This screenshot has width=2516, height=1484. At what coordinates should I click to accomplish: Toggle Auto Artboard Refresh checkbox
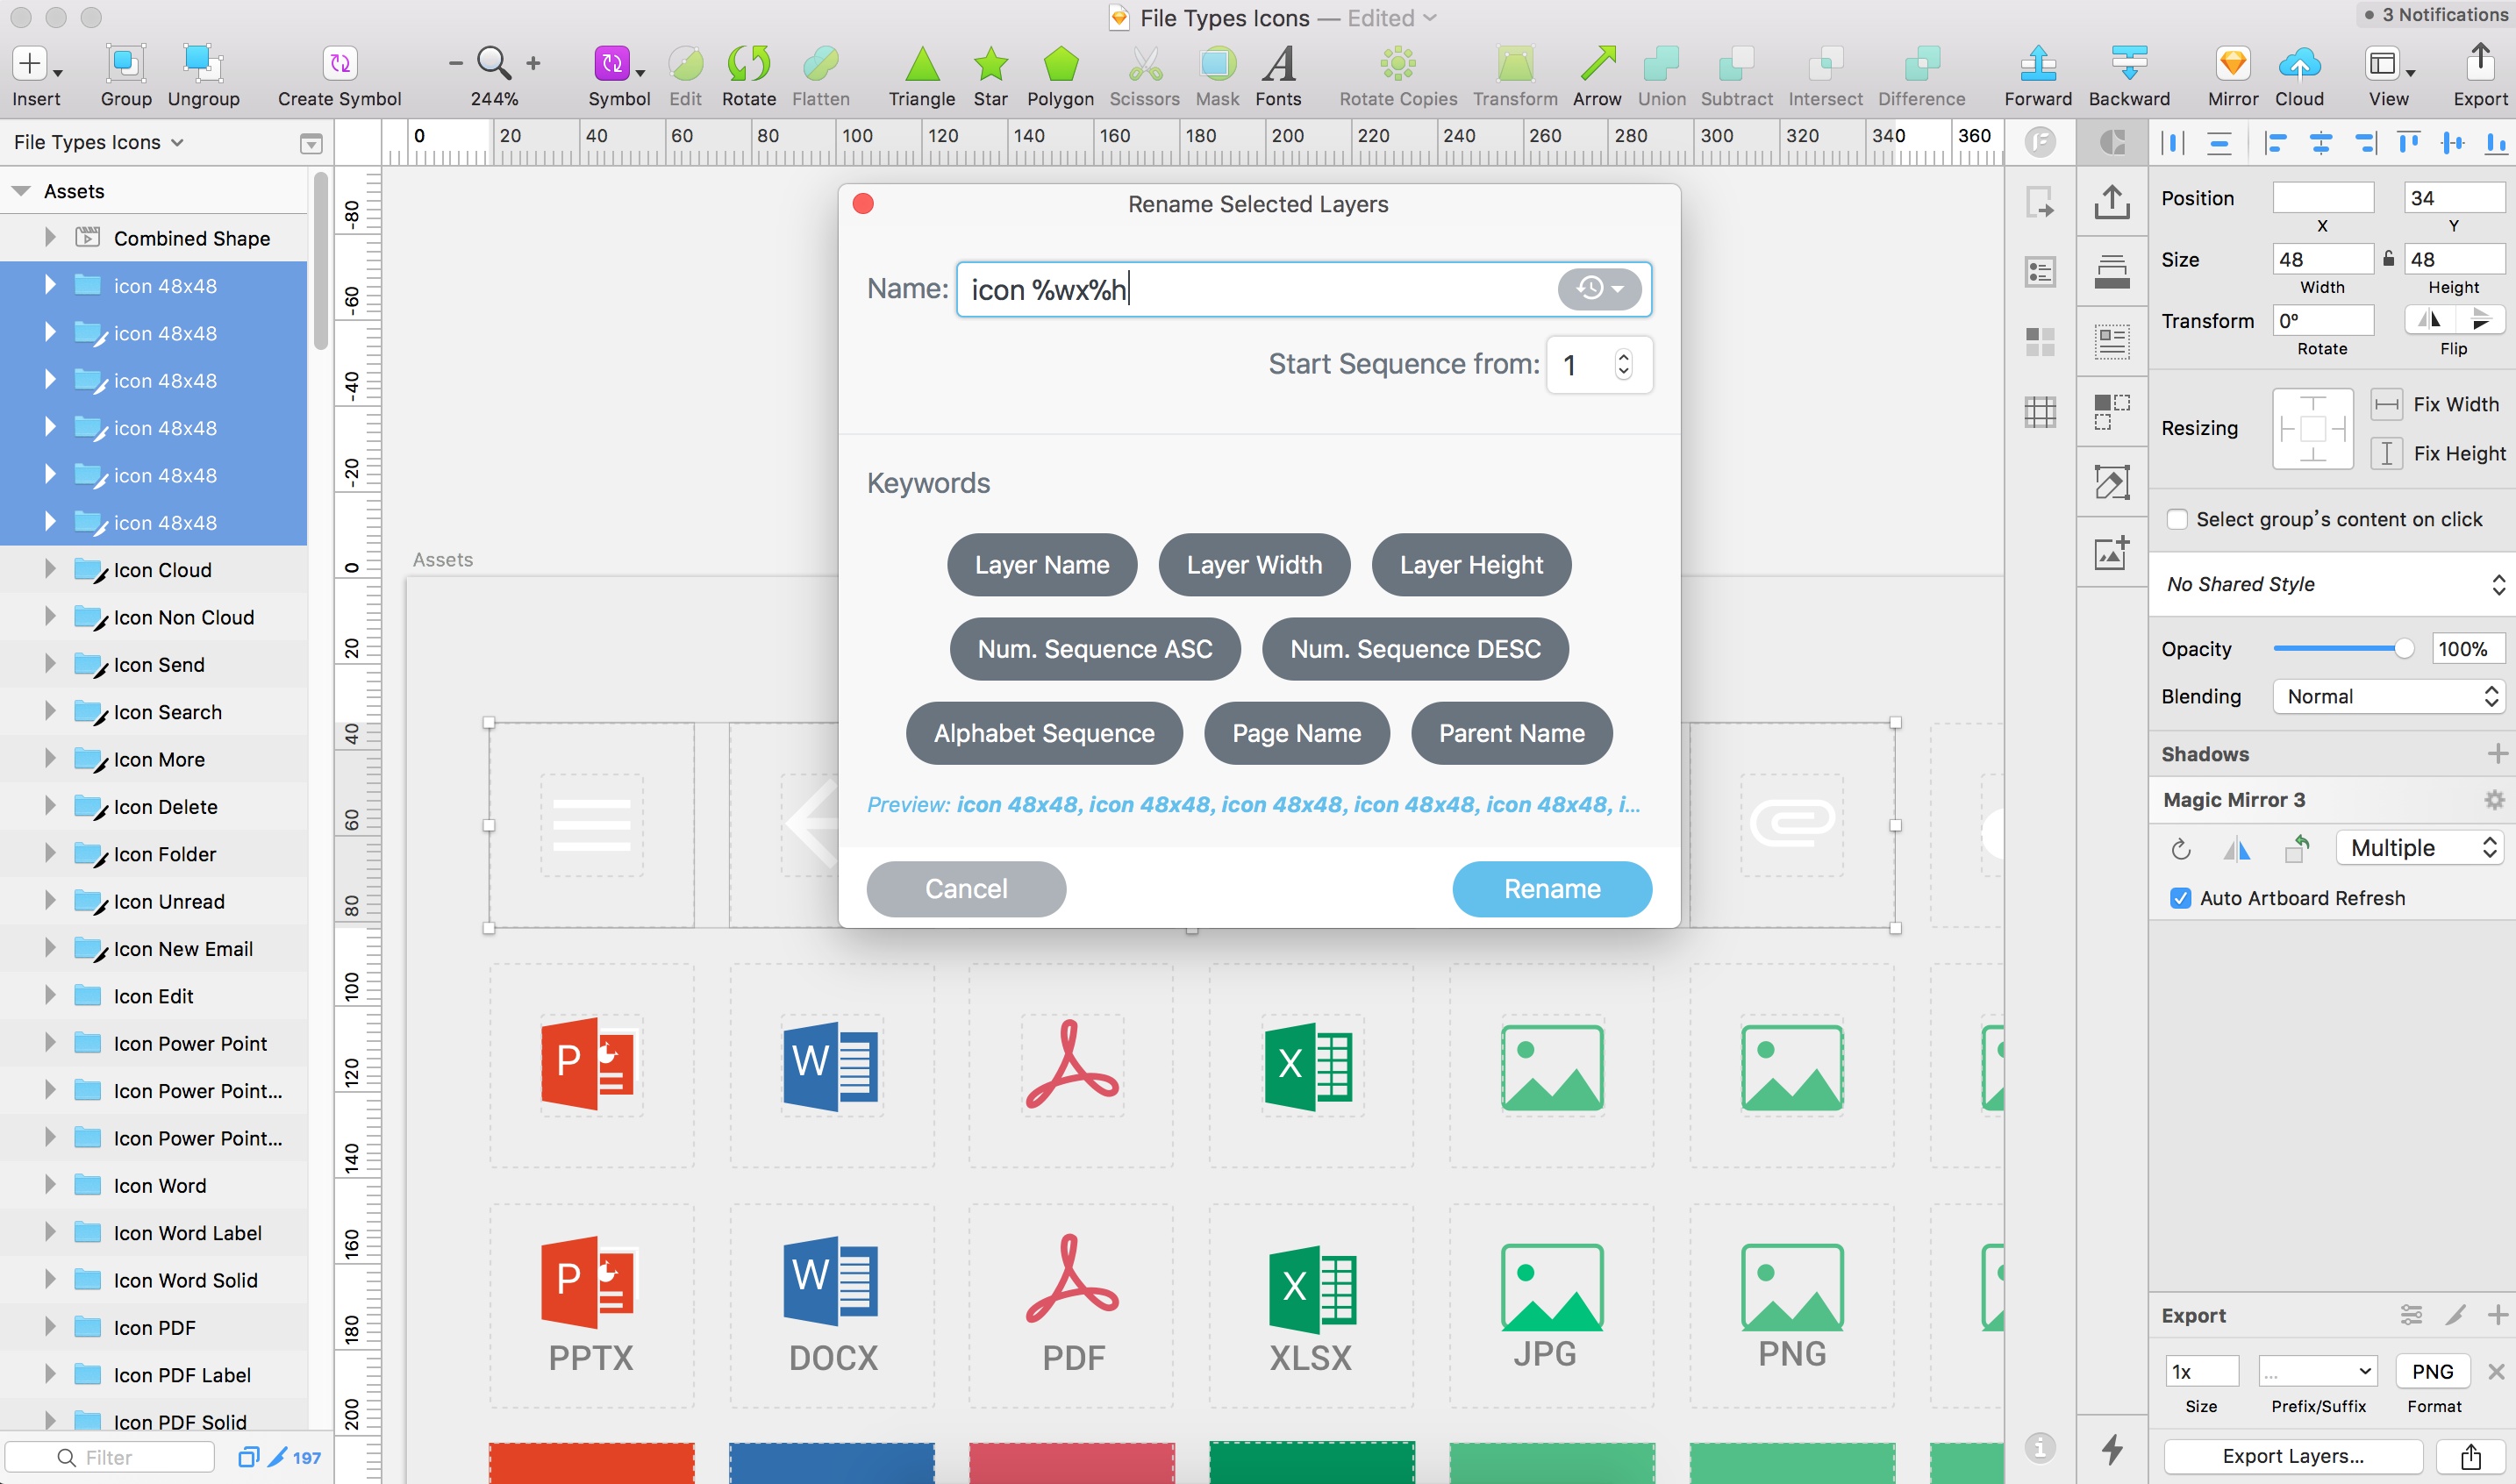coord(2180,898)
